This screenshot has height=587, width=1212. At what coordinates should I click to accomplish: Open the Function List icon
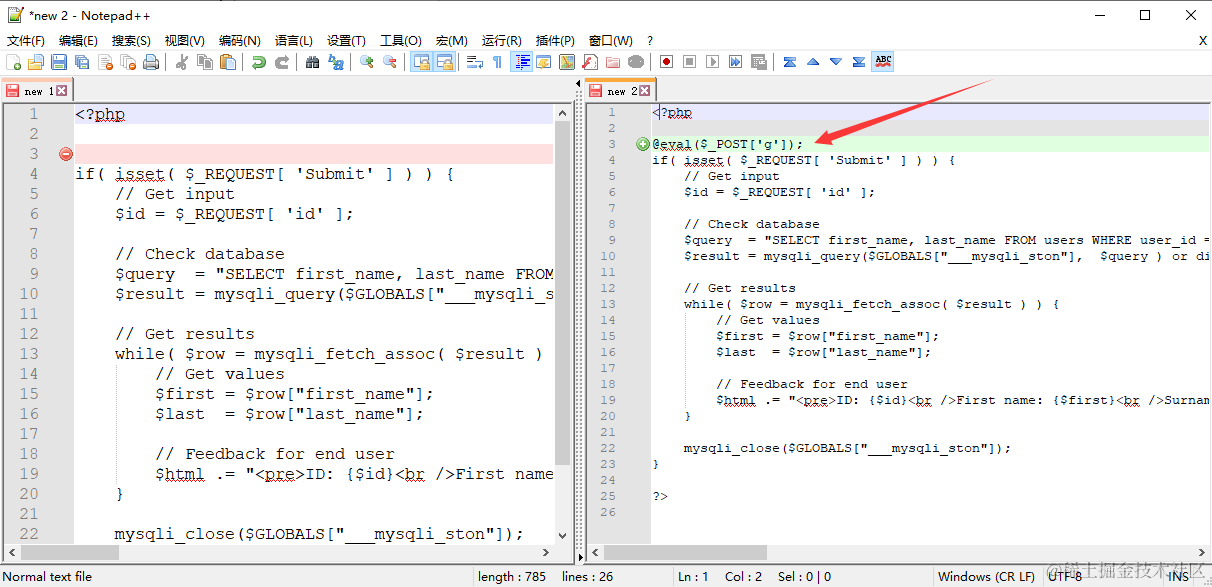(x=590, y=62)
